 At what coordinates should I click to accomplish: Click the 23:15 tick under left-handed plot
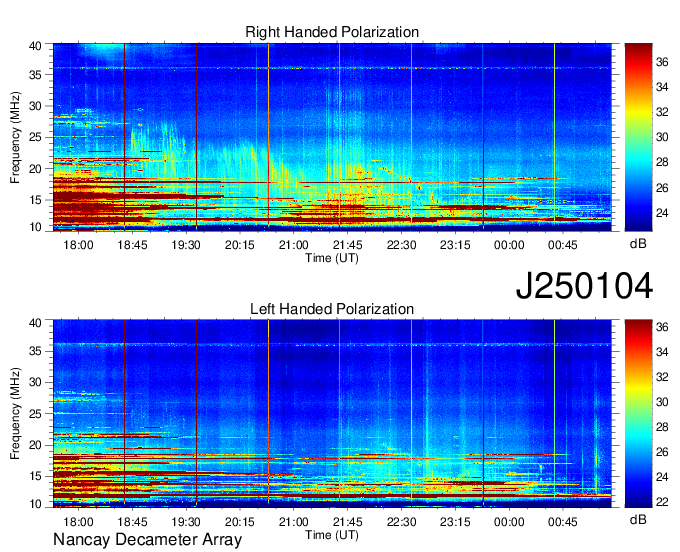455,522
